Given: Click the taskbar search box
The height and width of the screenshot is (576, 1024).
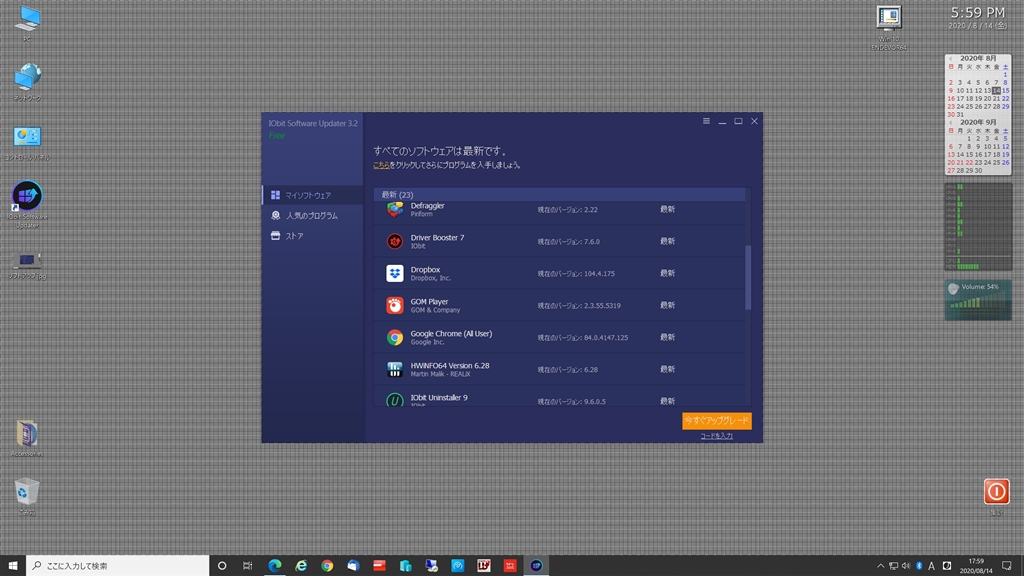Looking at the screenshot, I should click(x=118, y=566).
